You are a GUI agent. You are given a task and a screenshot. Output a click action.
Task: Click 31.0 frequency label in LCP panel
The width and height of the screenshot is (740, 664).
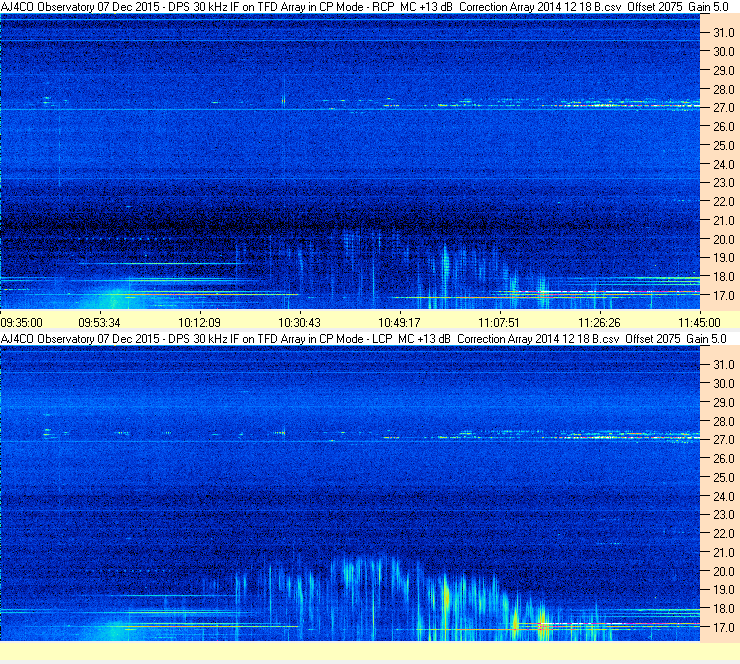click(x=723, y=365)
